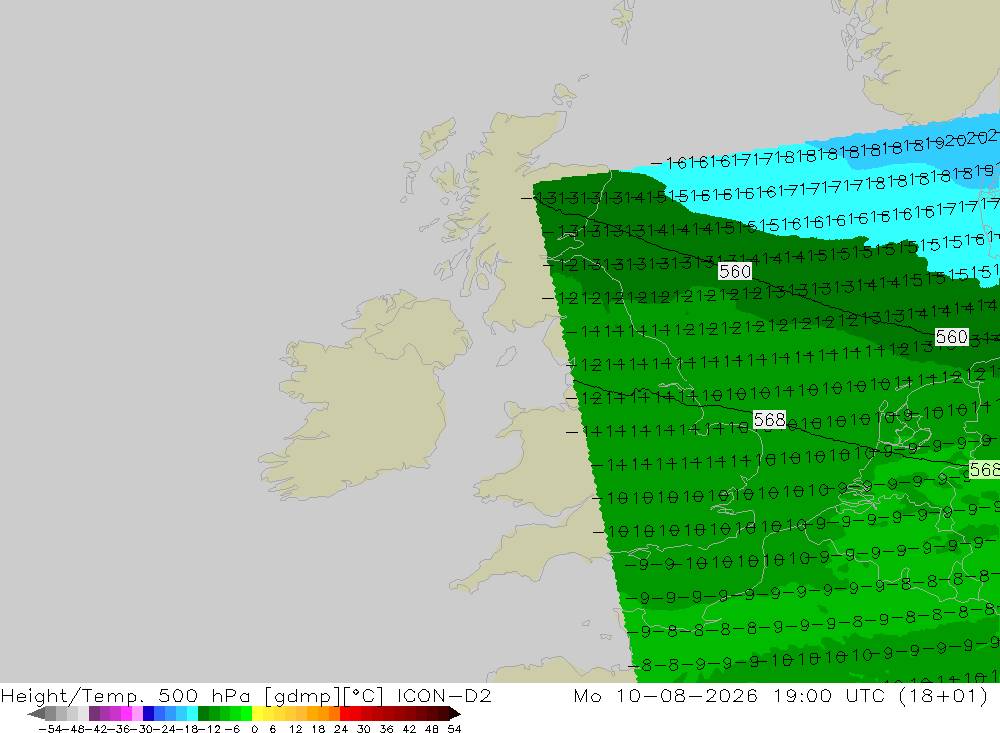Select the light pink legend swatch

[x=138, y=714]
